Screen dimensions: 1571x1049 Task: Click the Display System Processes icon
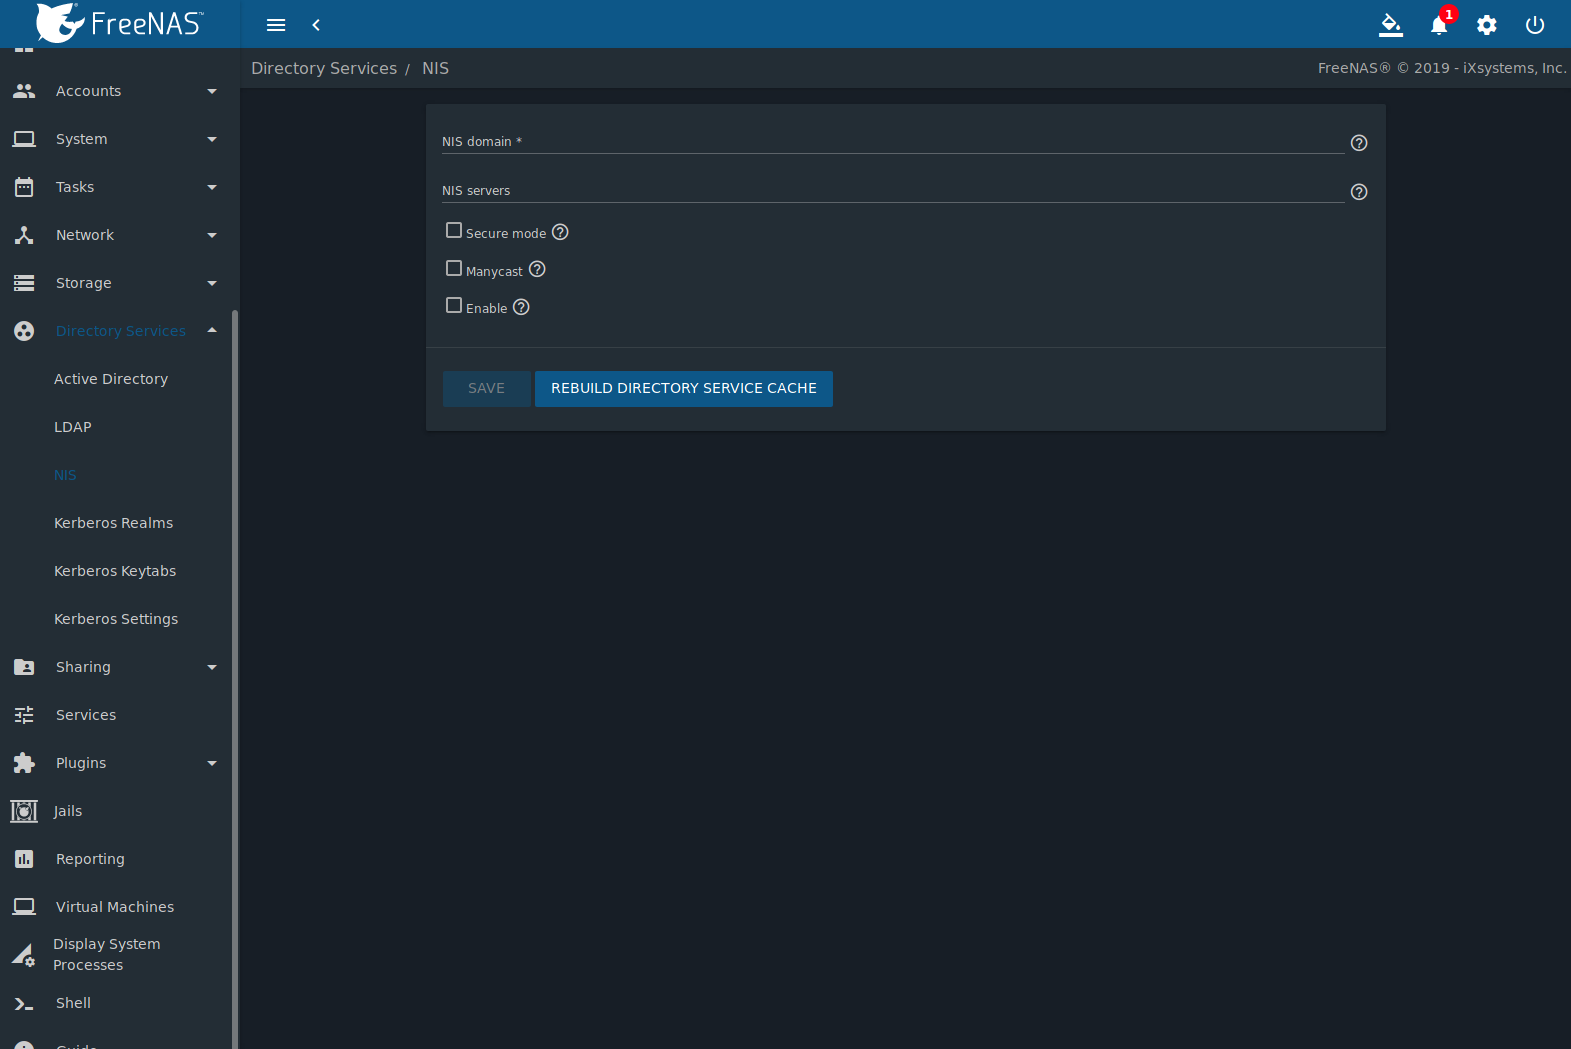point(24,955)
